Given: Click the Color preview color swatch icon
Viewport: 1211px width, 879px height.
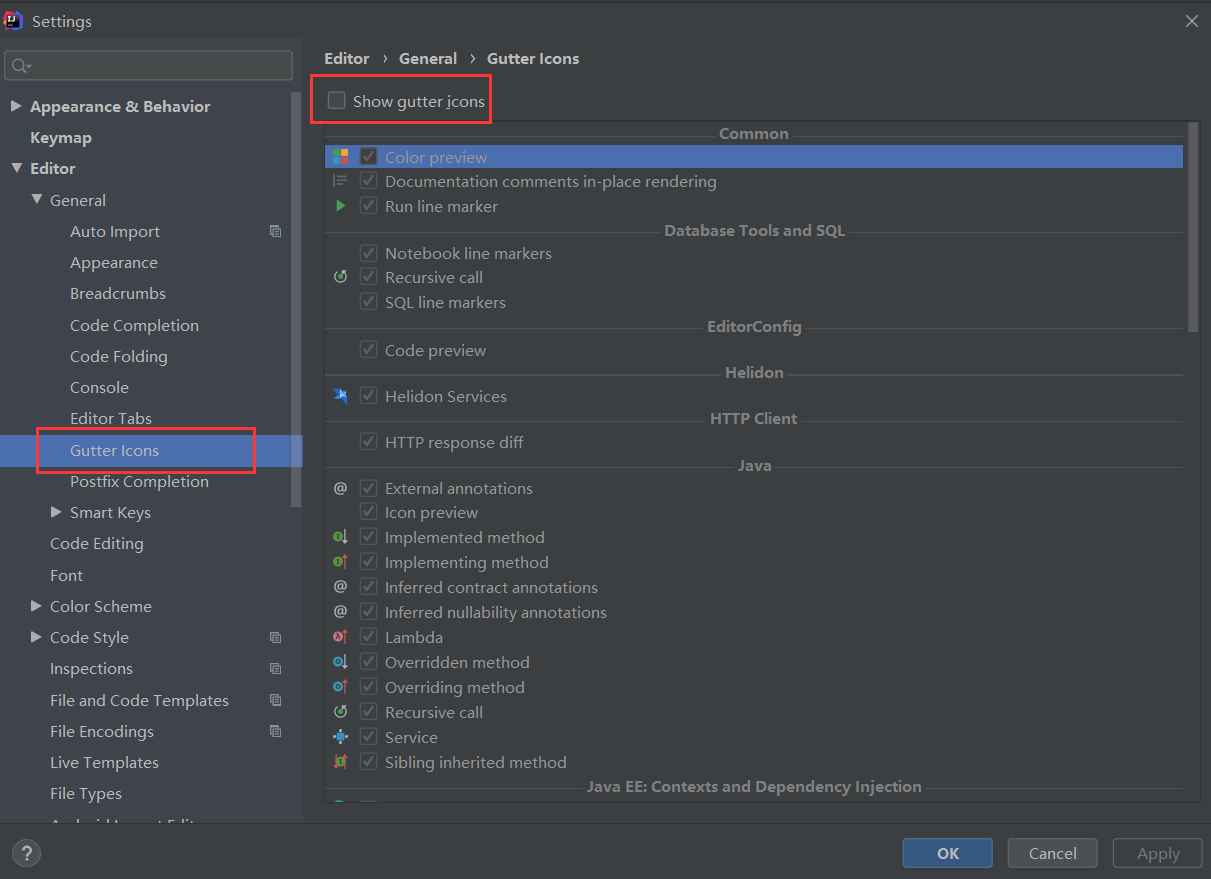Looking at the screenshot, I should (340, 156).
